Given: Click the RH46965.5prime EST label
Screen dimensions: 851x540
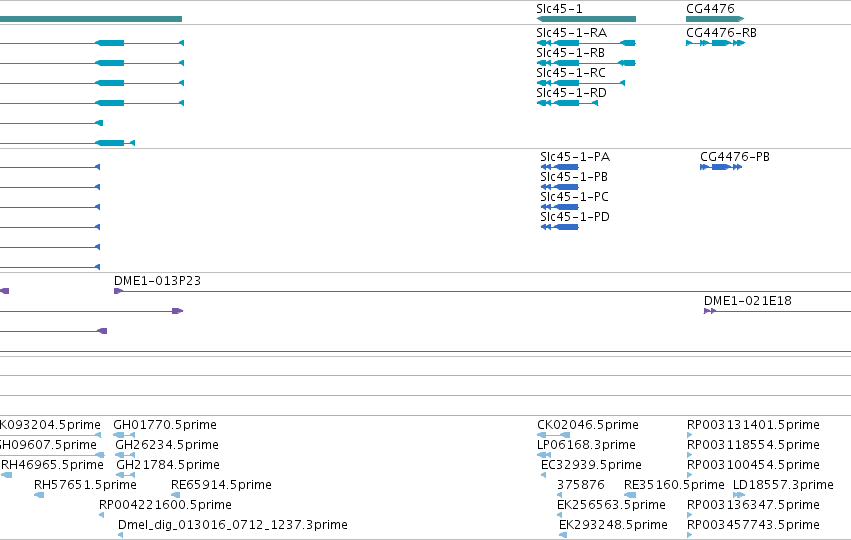Looking at the screenshot, I should click(x=52, y=465).
